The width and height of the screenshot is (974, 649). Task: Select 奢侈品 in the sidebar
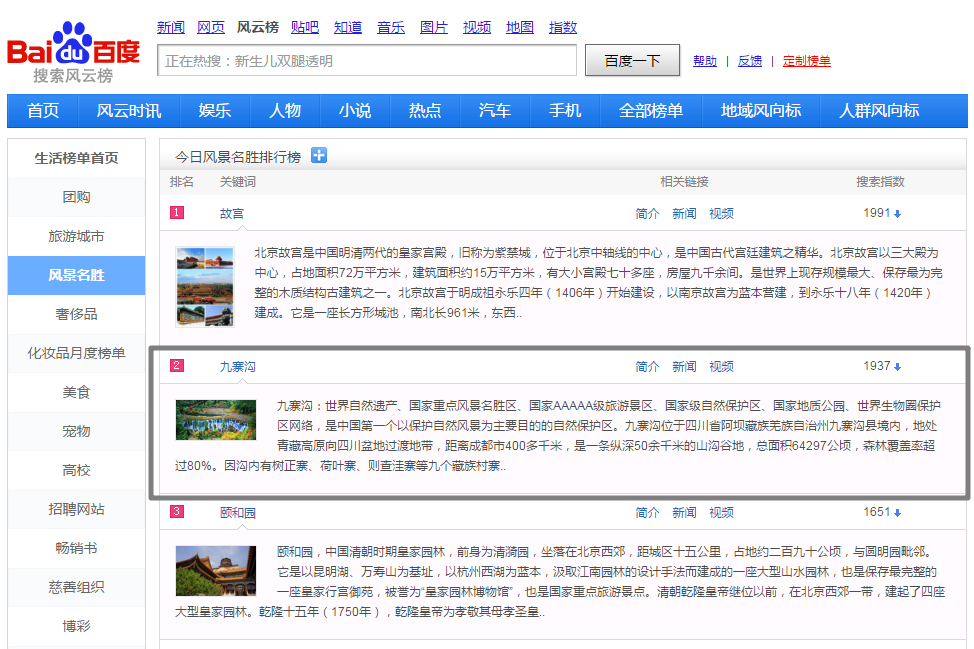pos(76,314)
